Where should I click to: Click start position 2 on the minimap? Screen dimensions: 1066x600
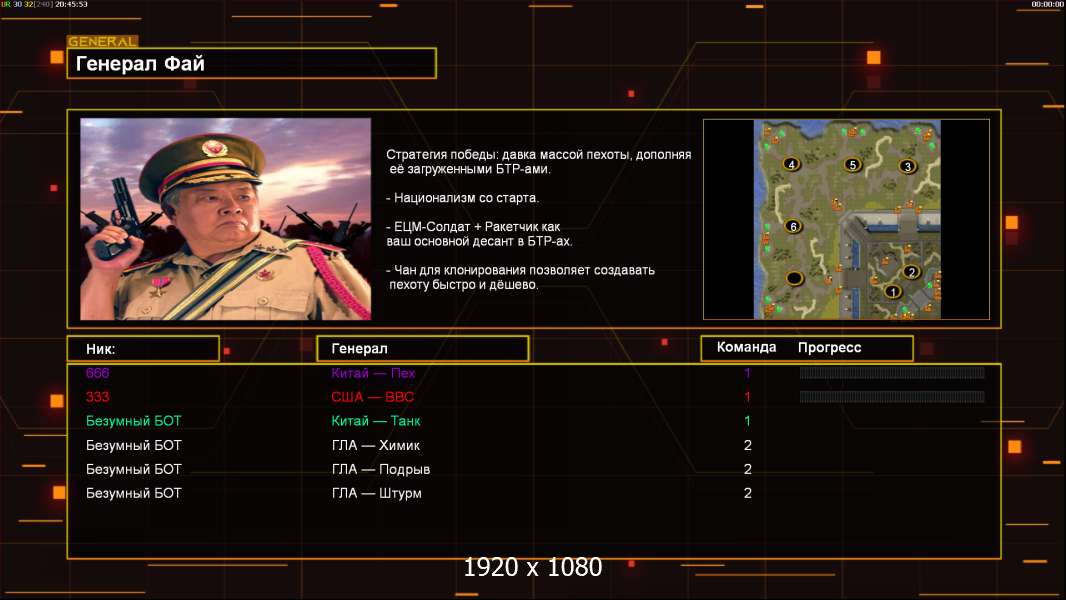[x=911, y=271]
